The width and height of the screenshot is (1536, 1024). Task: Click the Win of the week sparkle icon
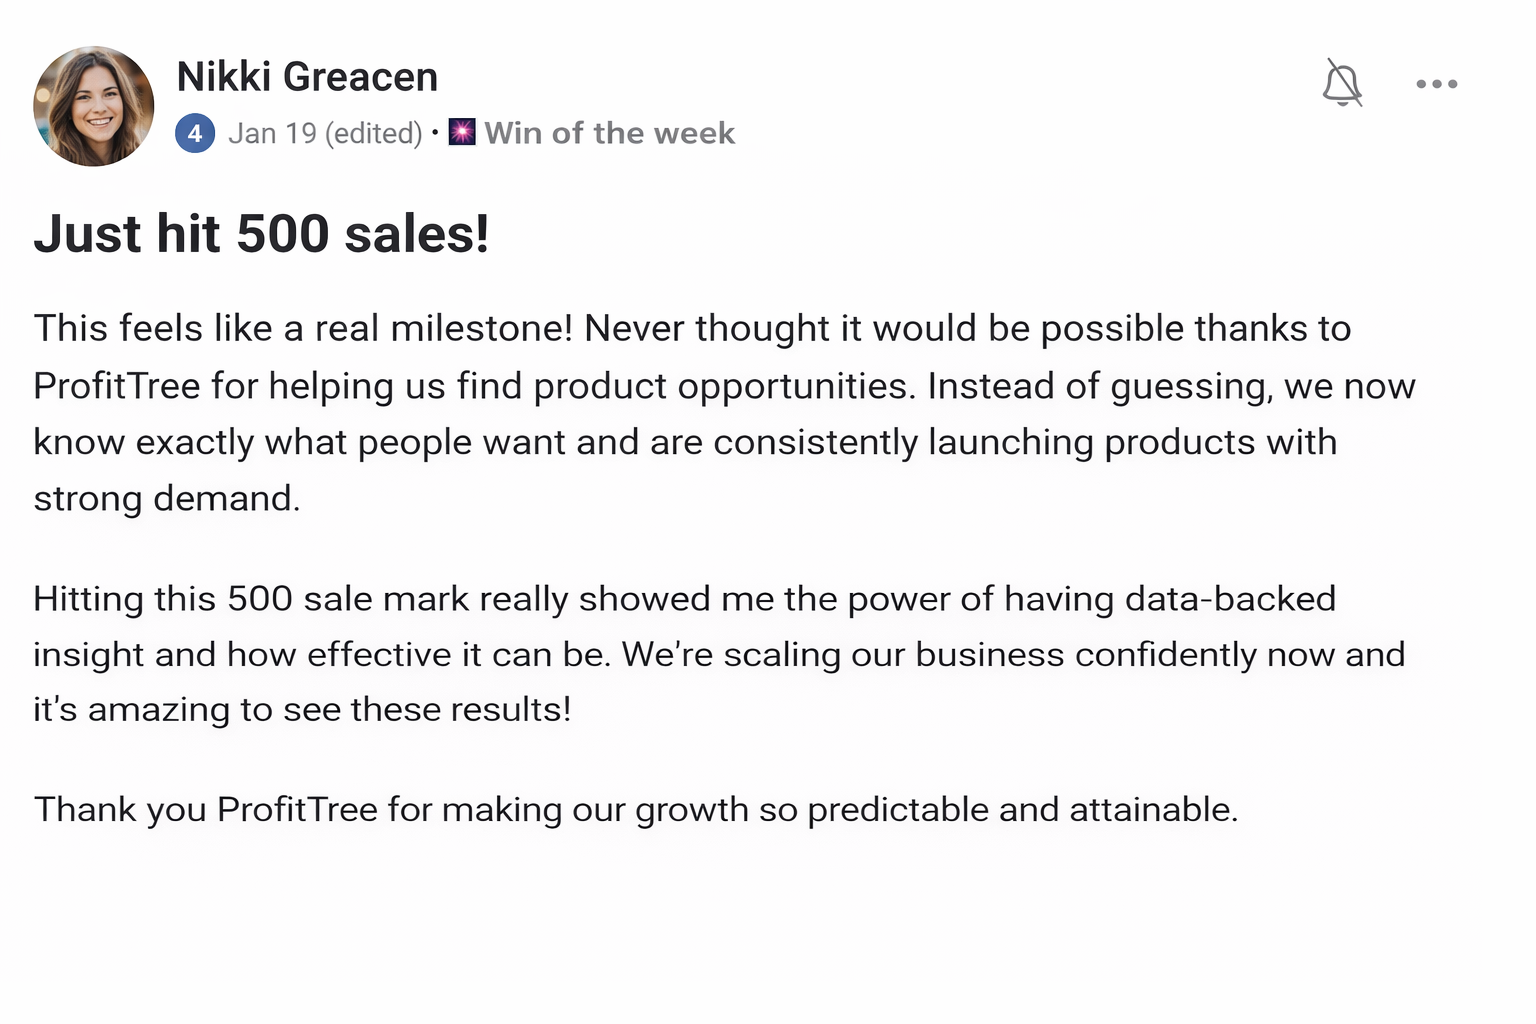tap(462, 132)
